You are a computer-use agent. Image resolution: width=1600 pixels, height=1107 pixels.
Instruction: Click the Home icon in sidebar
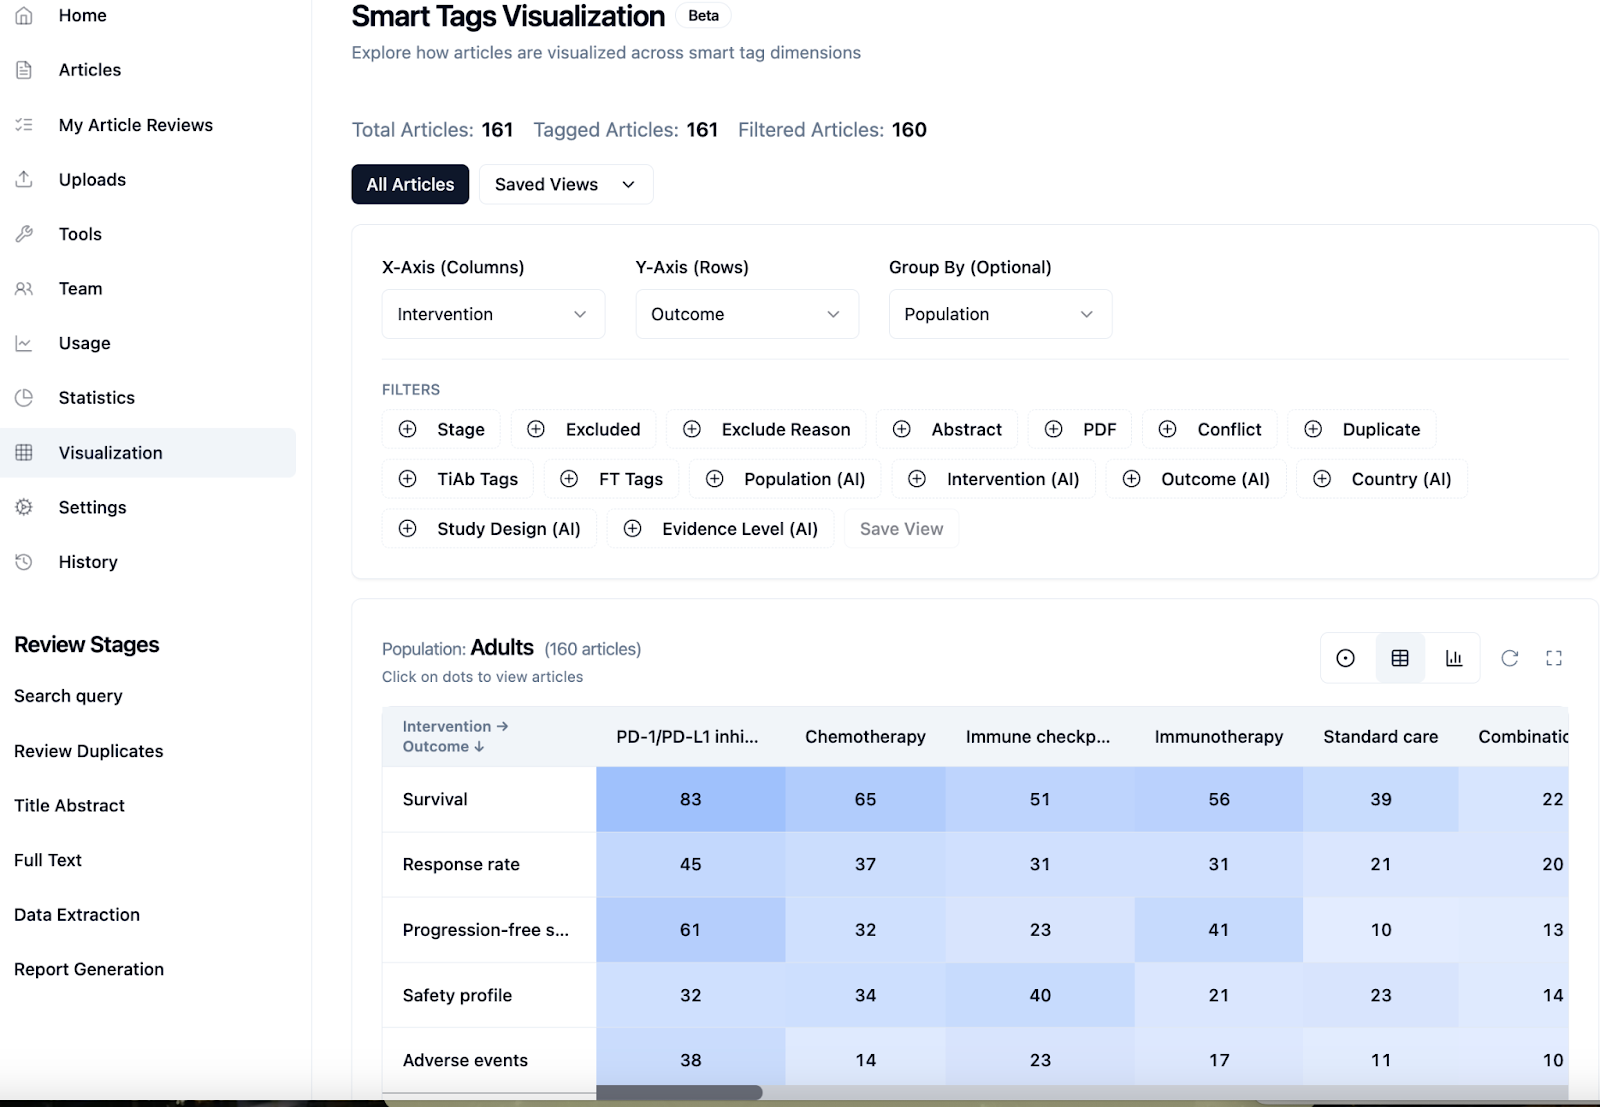[x=24, y=16]
